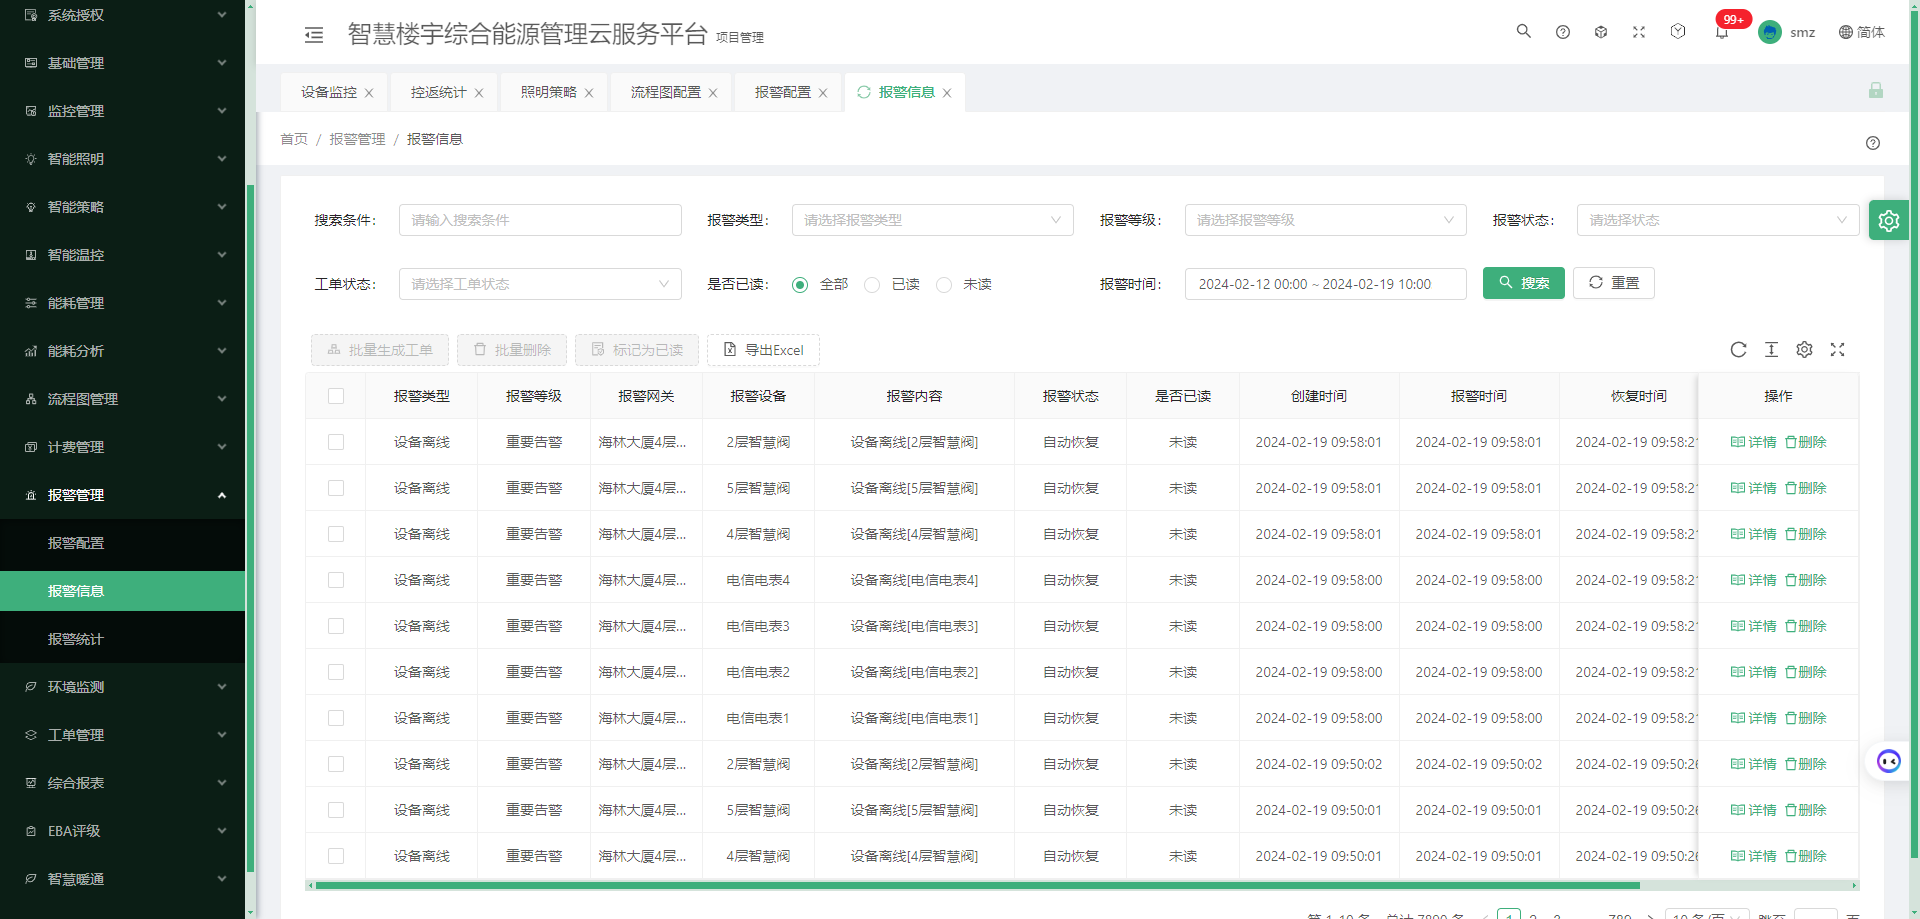This screenshot has height=919, width=1920.
Task: Open the 报警时间 date range field
Action: click(1326, 284)
